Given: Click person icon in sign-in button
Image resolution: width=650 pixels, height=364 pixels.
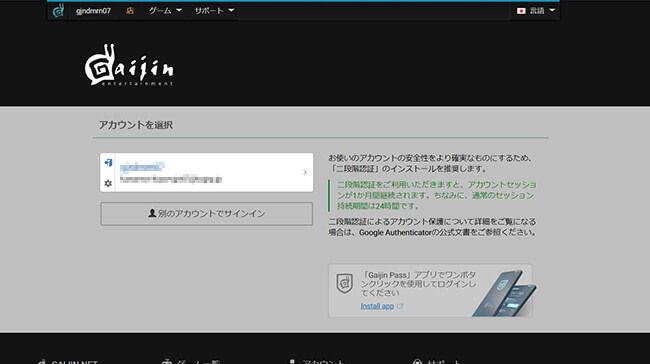Looking at the screenshot, I should click(152, 213).
